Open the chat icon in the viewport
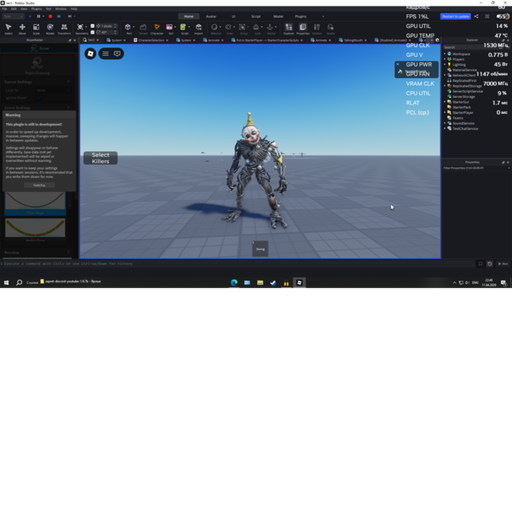 pos(117,54)
